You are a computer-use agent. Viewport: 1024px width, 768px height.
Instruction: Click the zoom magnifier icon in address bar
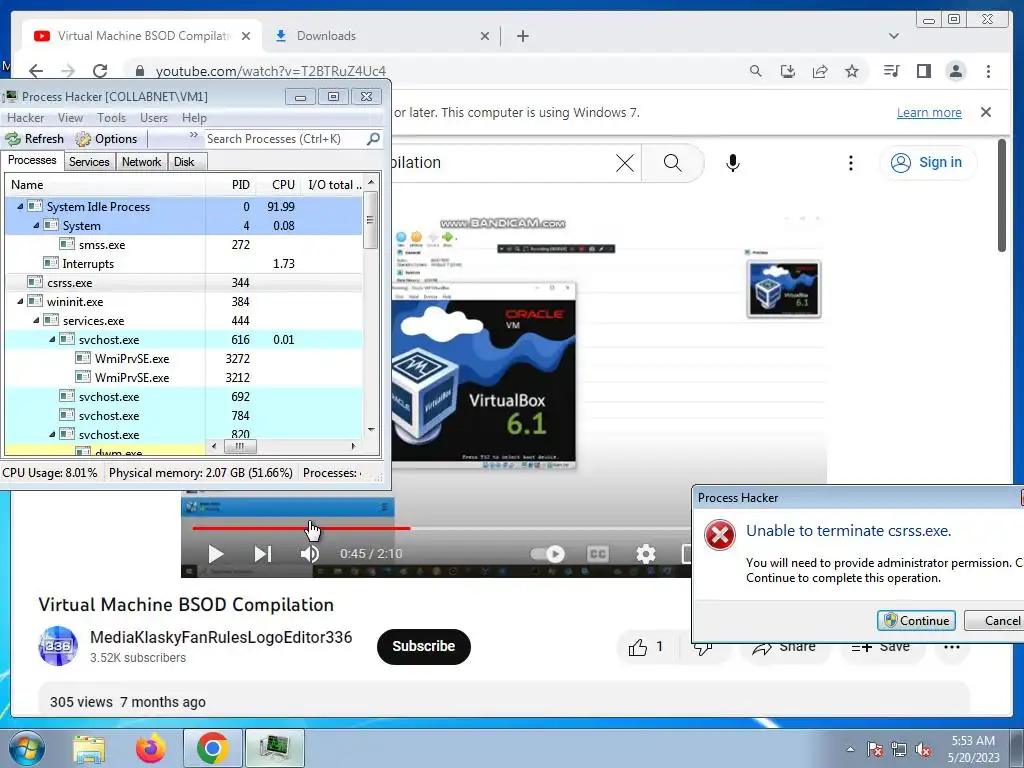click(756, 71)
